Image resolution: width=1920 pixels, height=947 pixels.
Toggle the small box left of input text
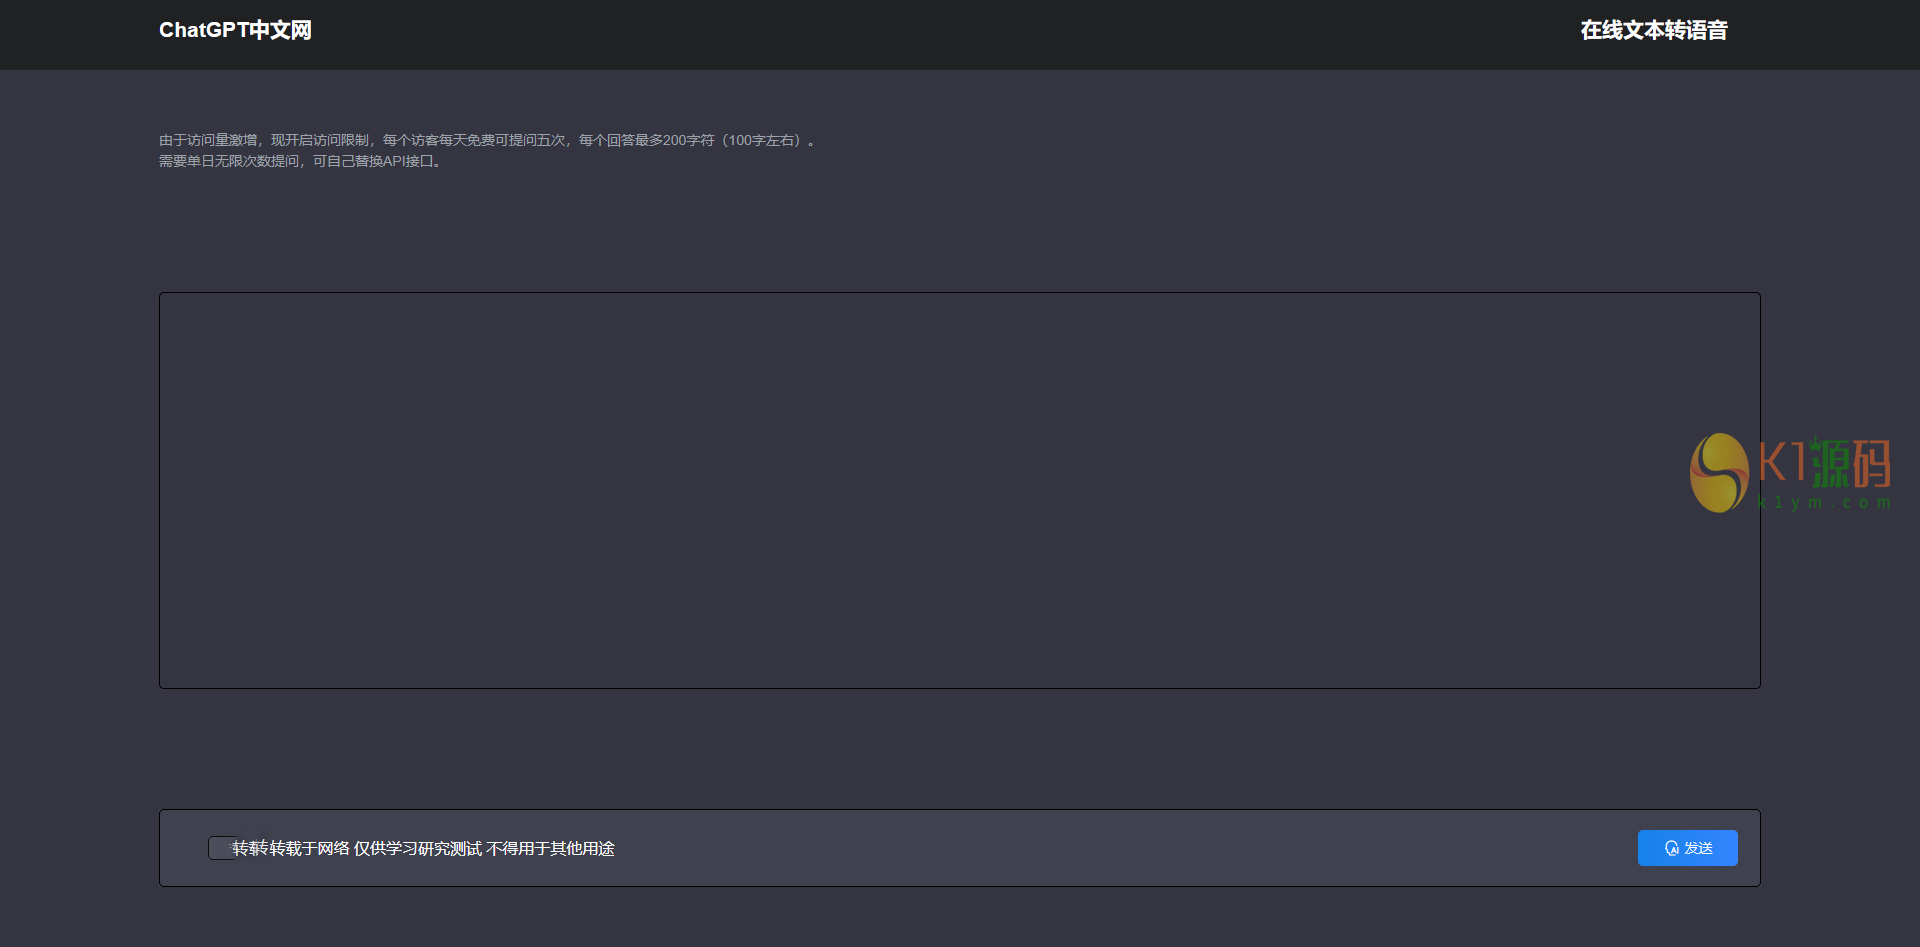point(220,848)
